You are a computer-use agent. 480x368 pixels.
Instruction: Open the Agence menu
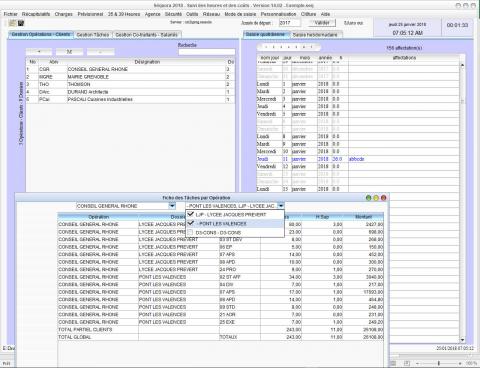click(x=153, y=14)
